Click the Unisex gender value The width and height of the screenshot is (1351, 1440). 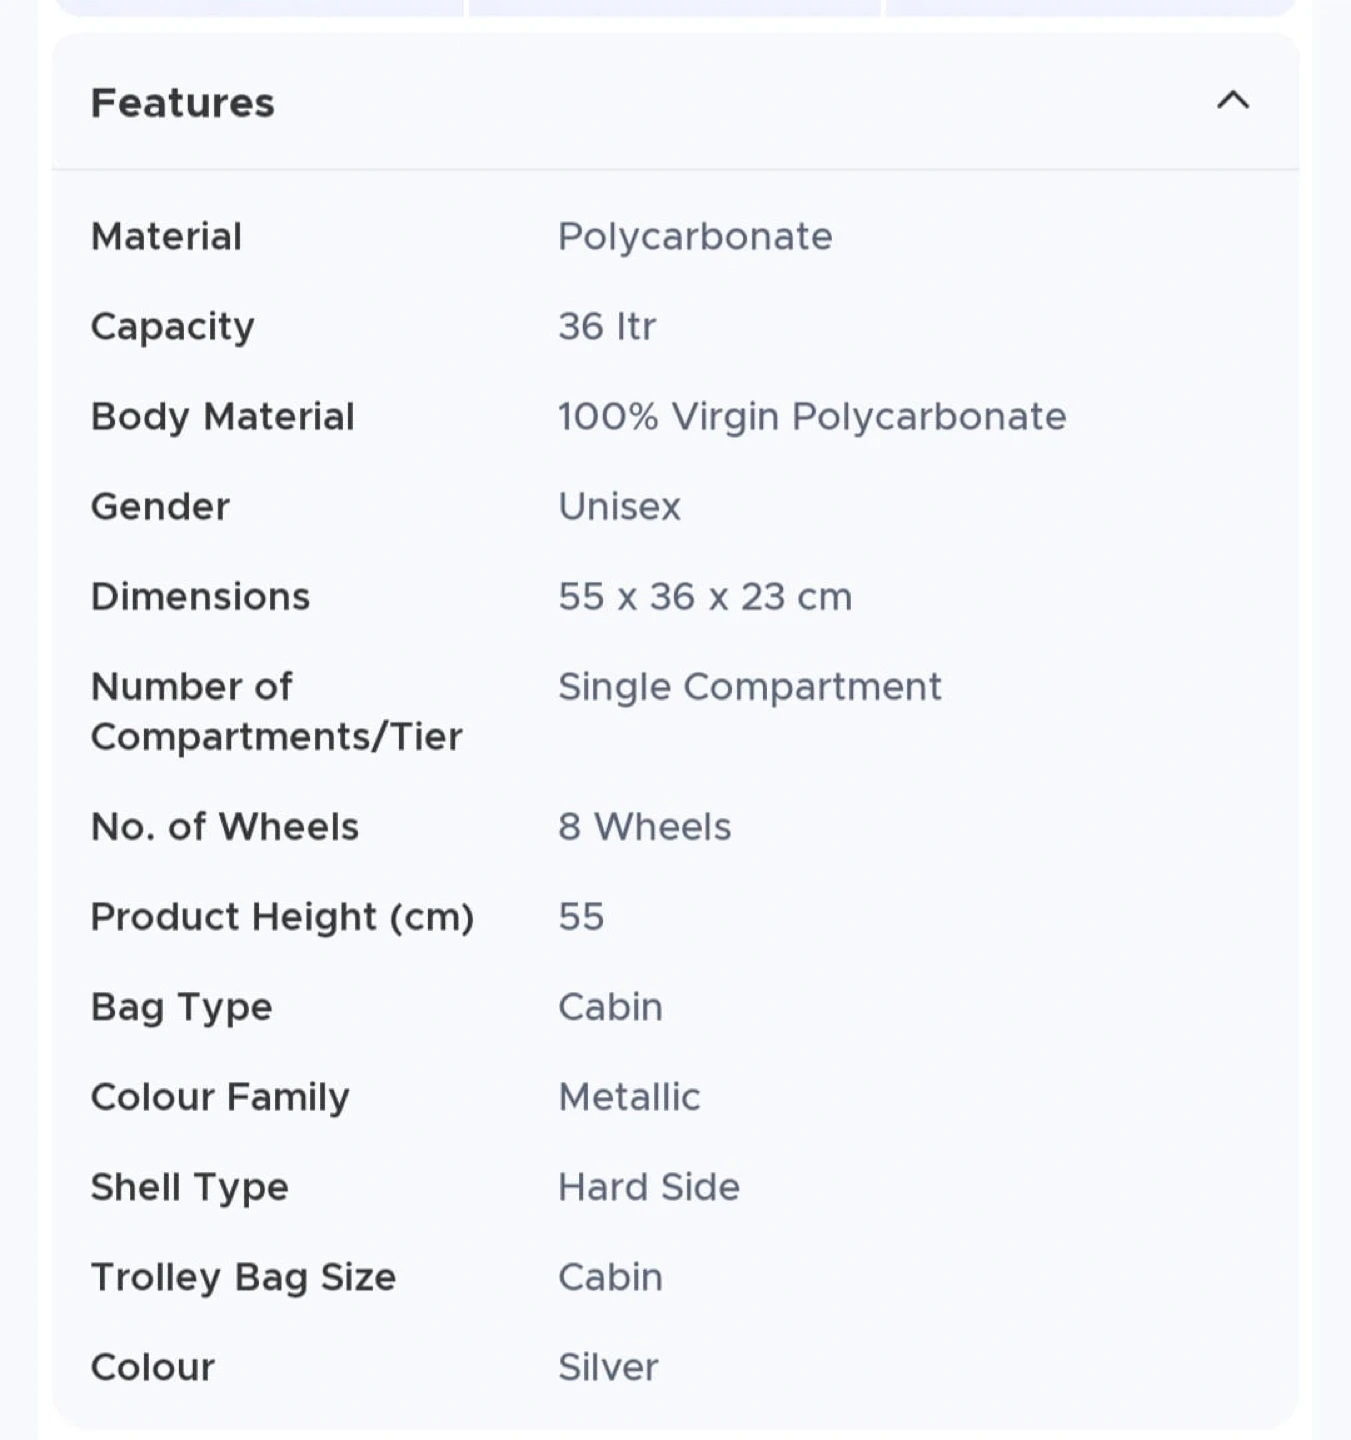619,507
